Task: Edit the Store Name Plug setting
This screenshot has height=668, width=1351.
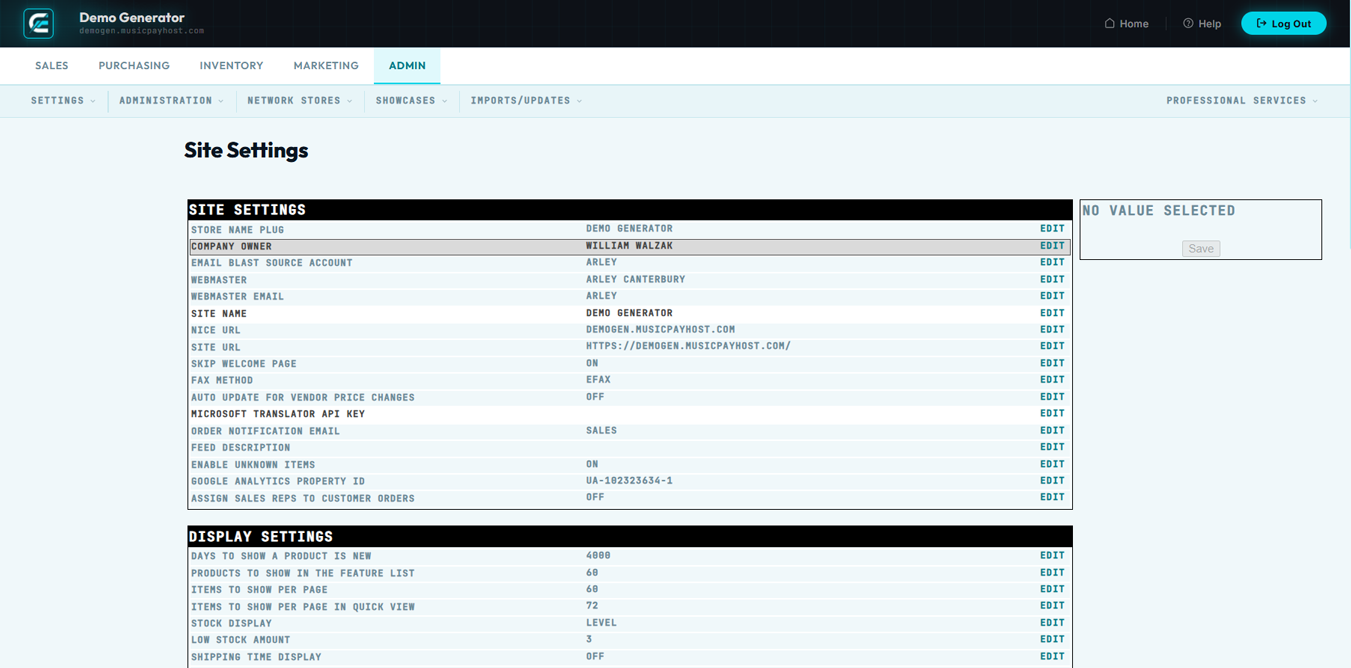Action: tap(1052, 229)
